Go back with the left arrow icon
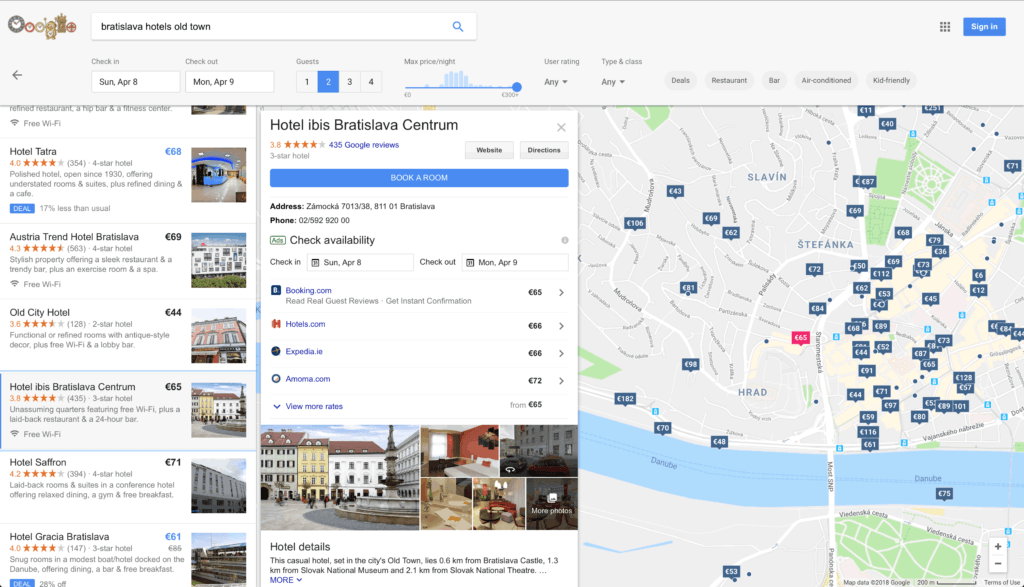The width and height of the screenshot is (1024, 587). (17, 75)
